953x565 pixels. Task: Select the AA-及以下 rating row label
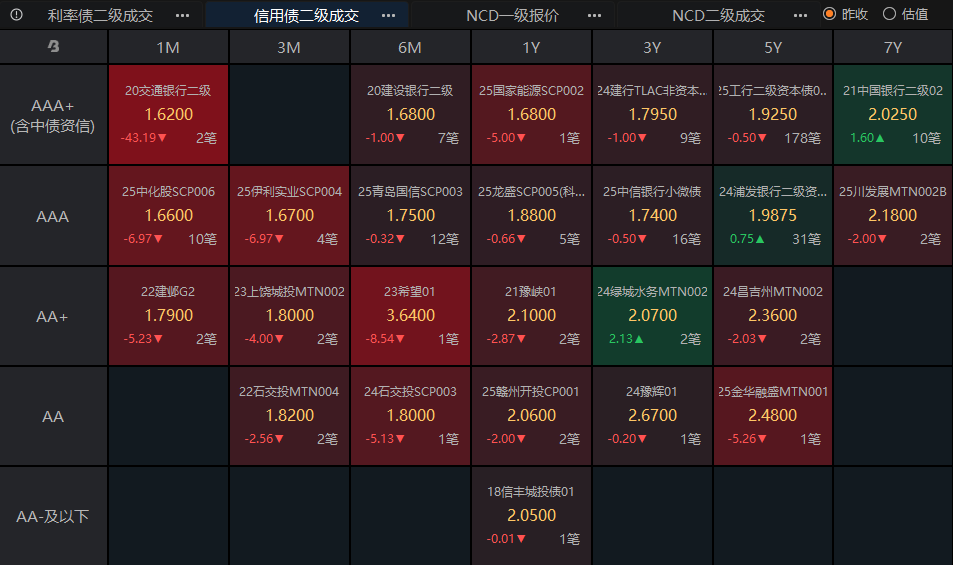pos(53,516)
